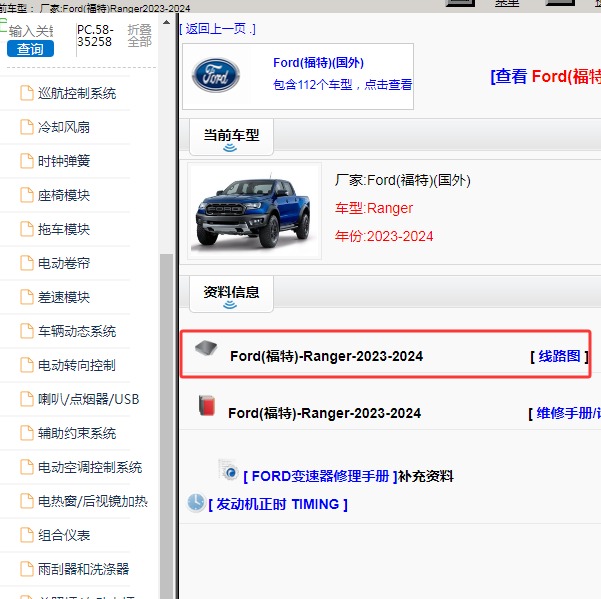Click 折叠全部 to collapse all

pyautogui.click(x=140, y=36)
